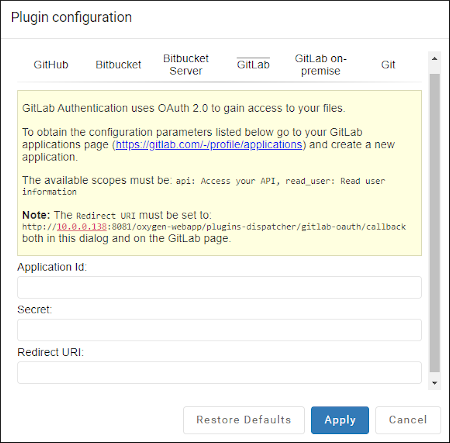Focus the Redirect URI input field
The image size is (450, 443).
(x=219, y=372)
